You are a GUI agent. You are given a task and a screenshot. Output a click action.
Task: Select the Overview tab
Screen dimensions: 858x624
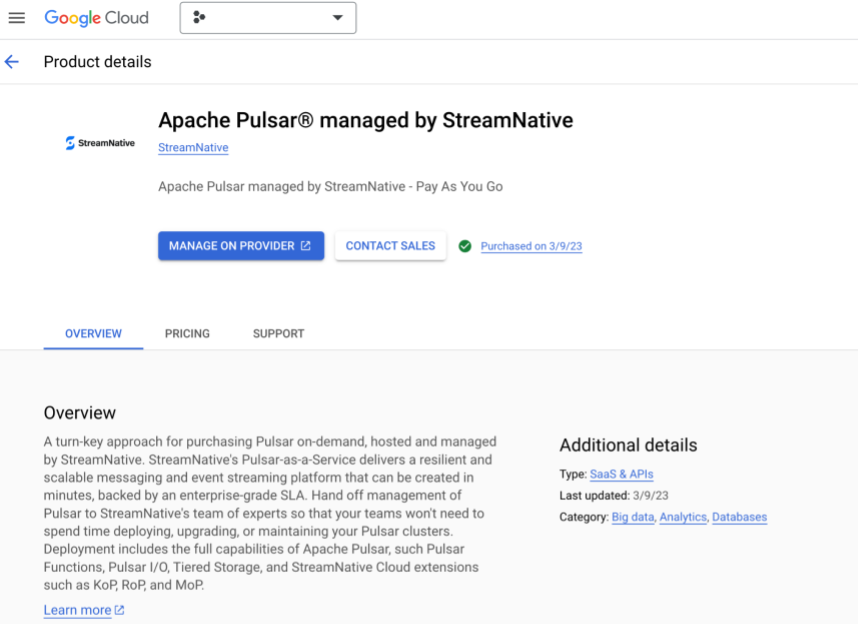pyautogui.click(x=93, y=334)
